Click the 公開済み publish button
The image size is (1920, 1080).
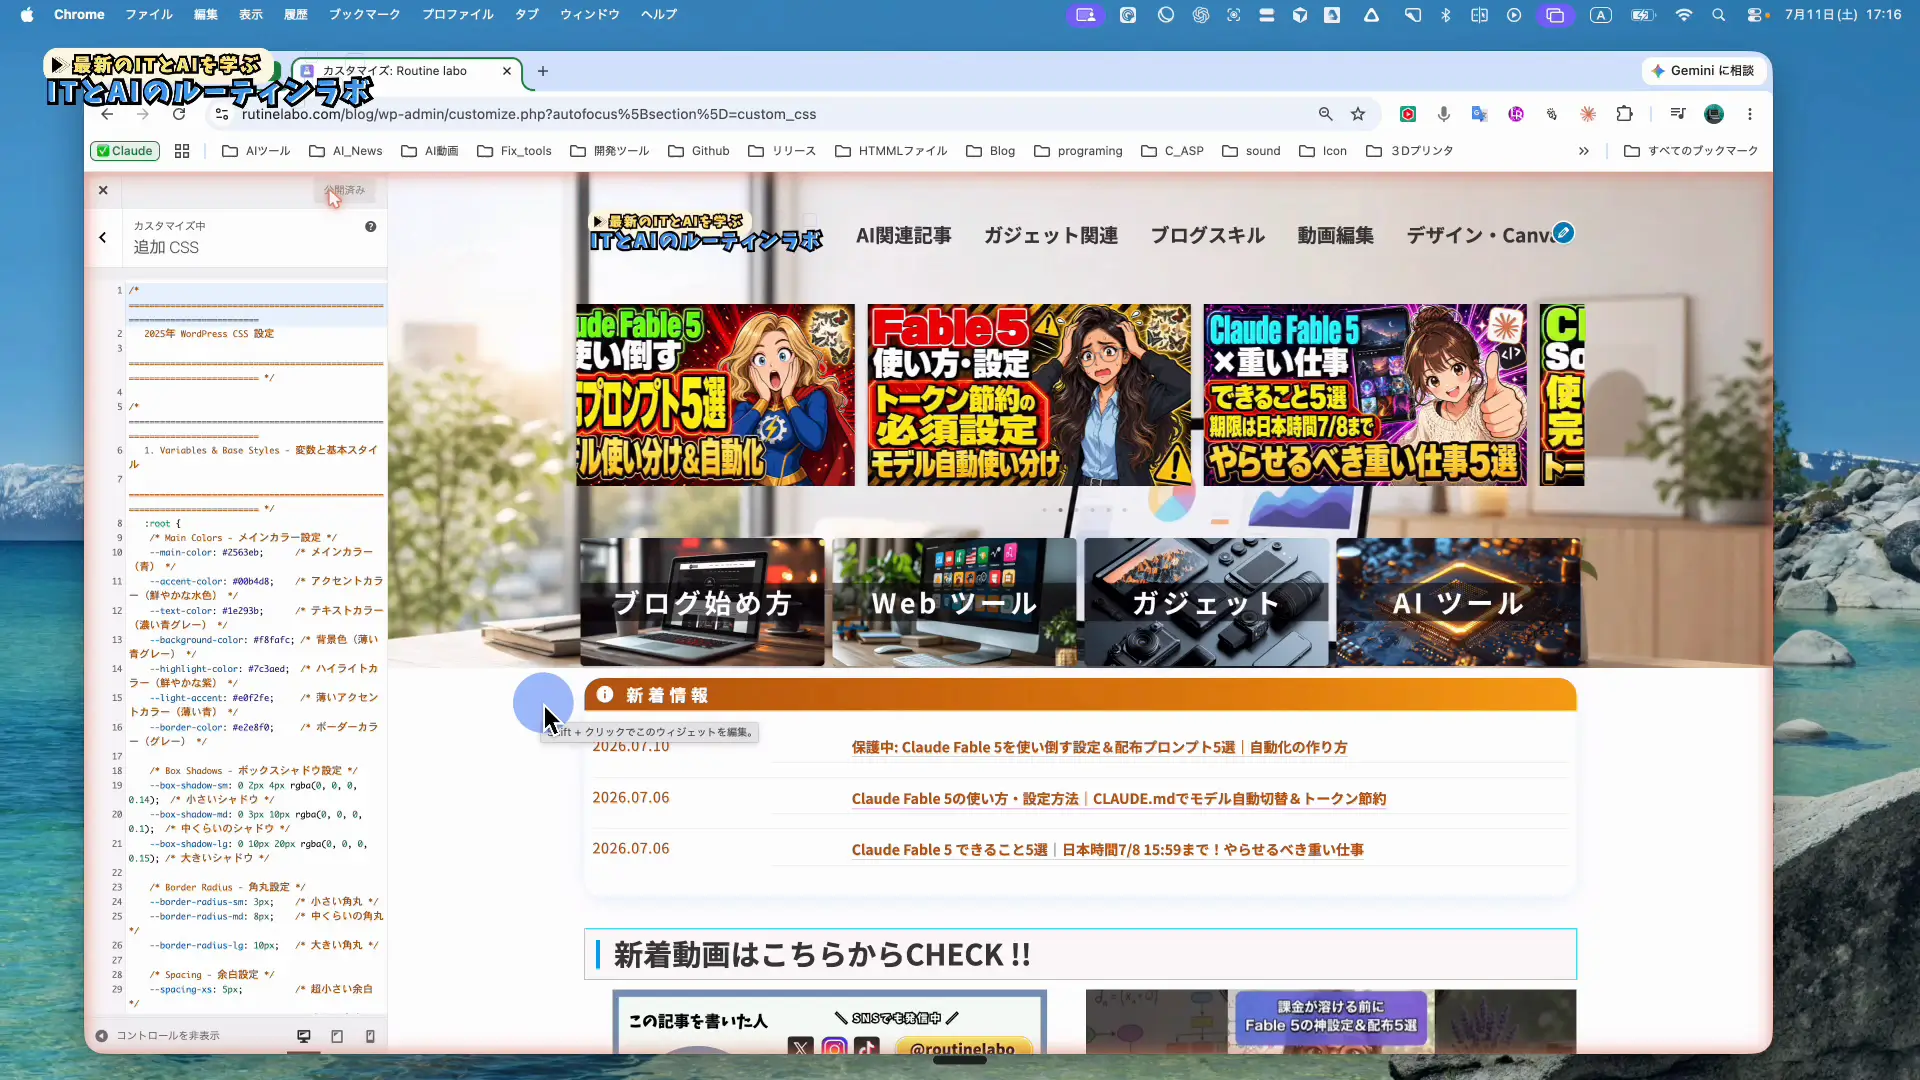pos(344,190)
